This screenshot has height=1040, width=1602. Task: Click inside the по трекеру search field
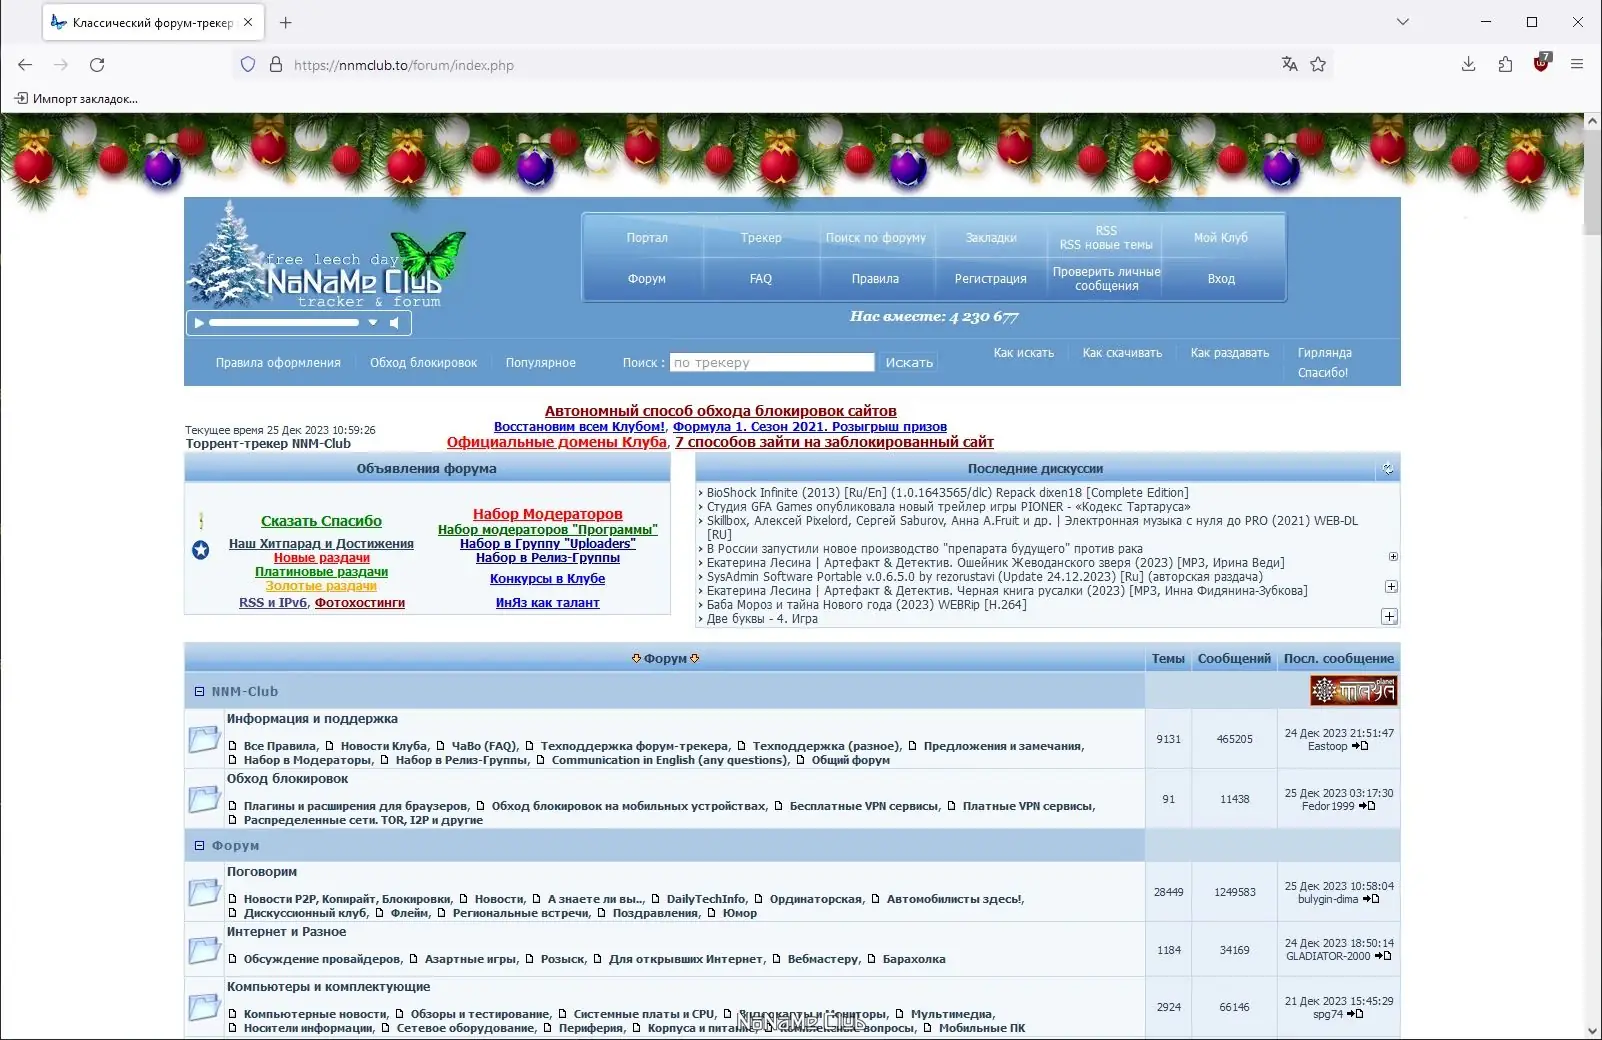(772, 362)
